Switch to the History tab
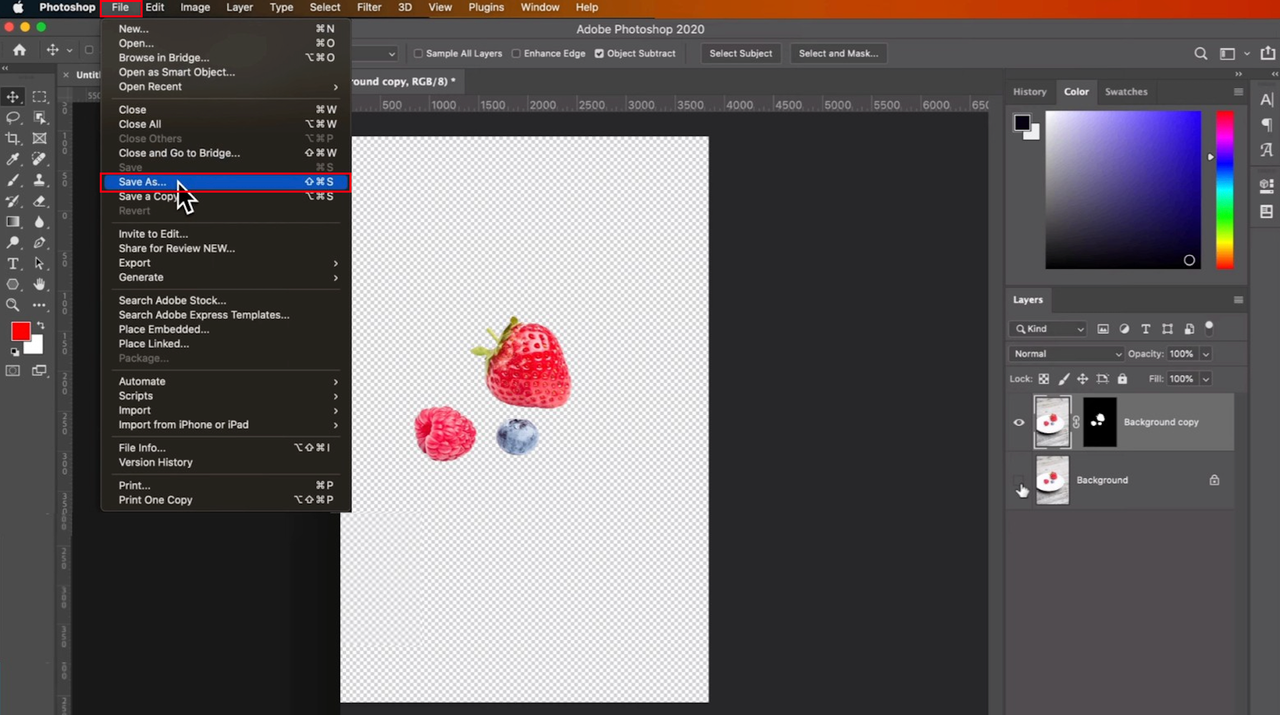 [1029, 92]
